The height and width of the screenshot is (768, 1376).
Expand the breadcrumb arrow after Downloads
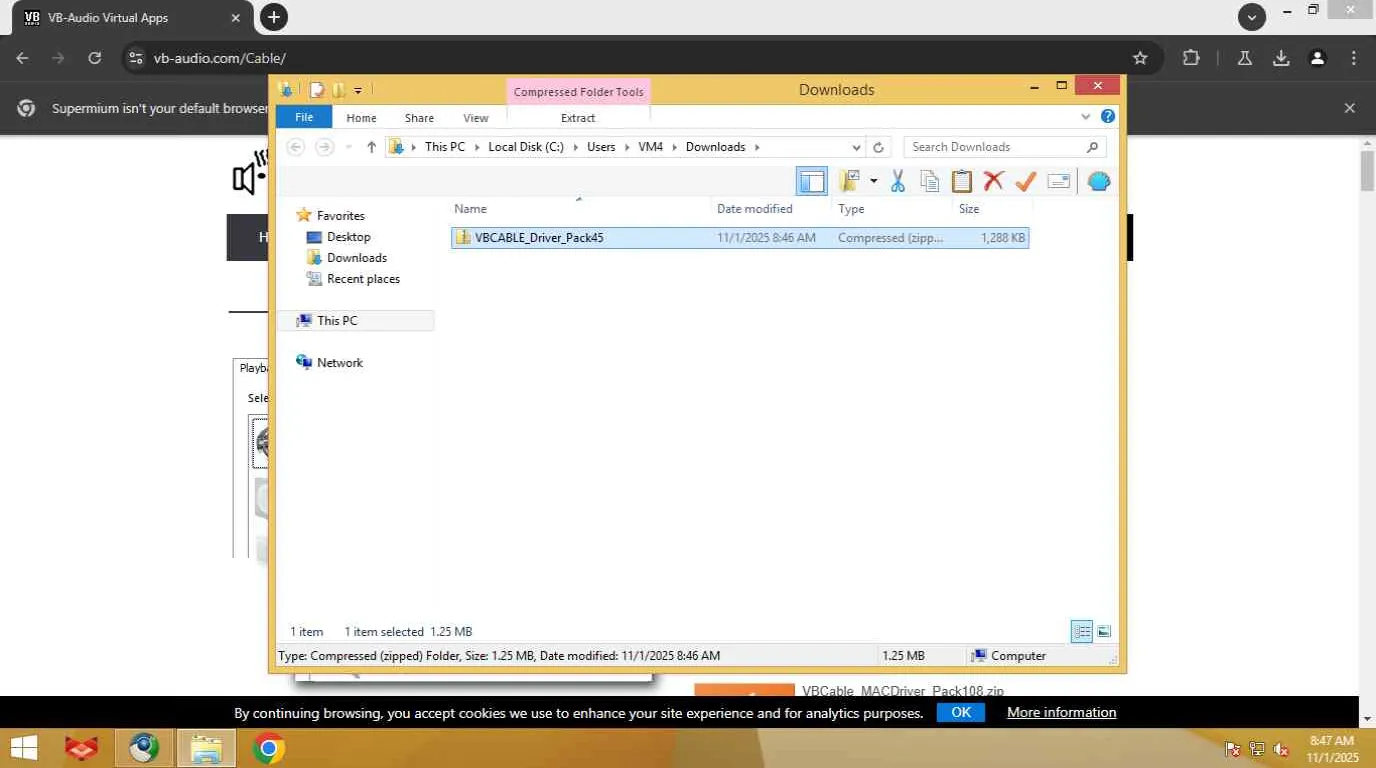[757, 147]
